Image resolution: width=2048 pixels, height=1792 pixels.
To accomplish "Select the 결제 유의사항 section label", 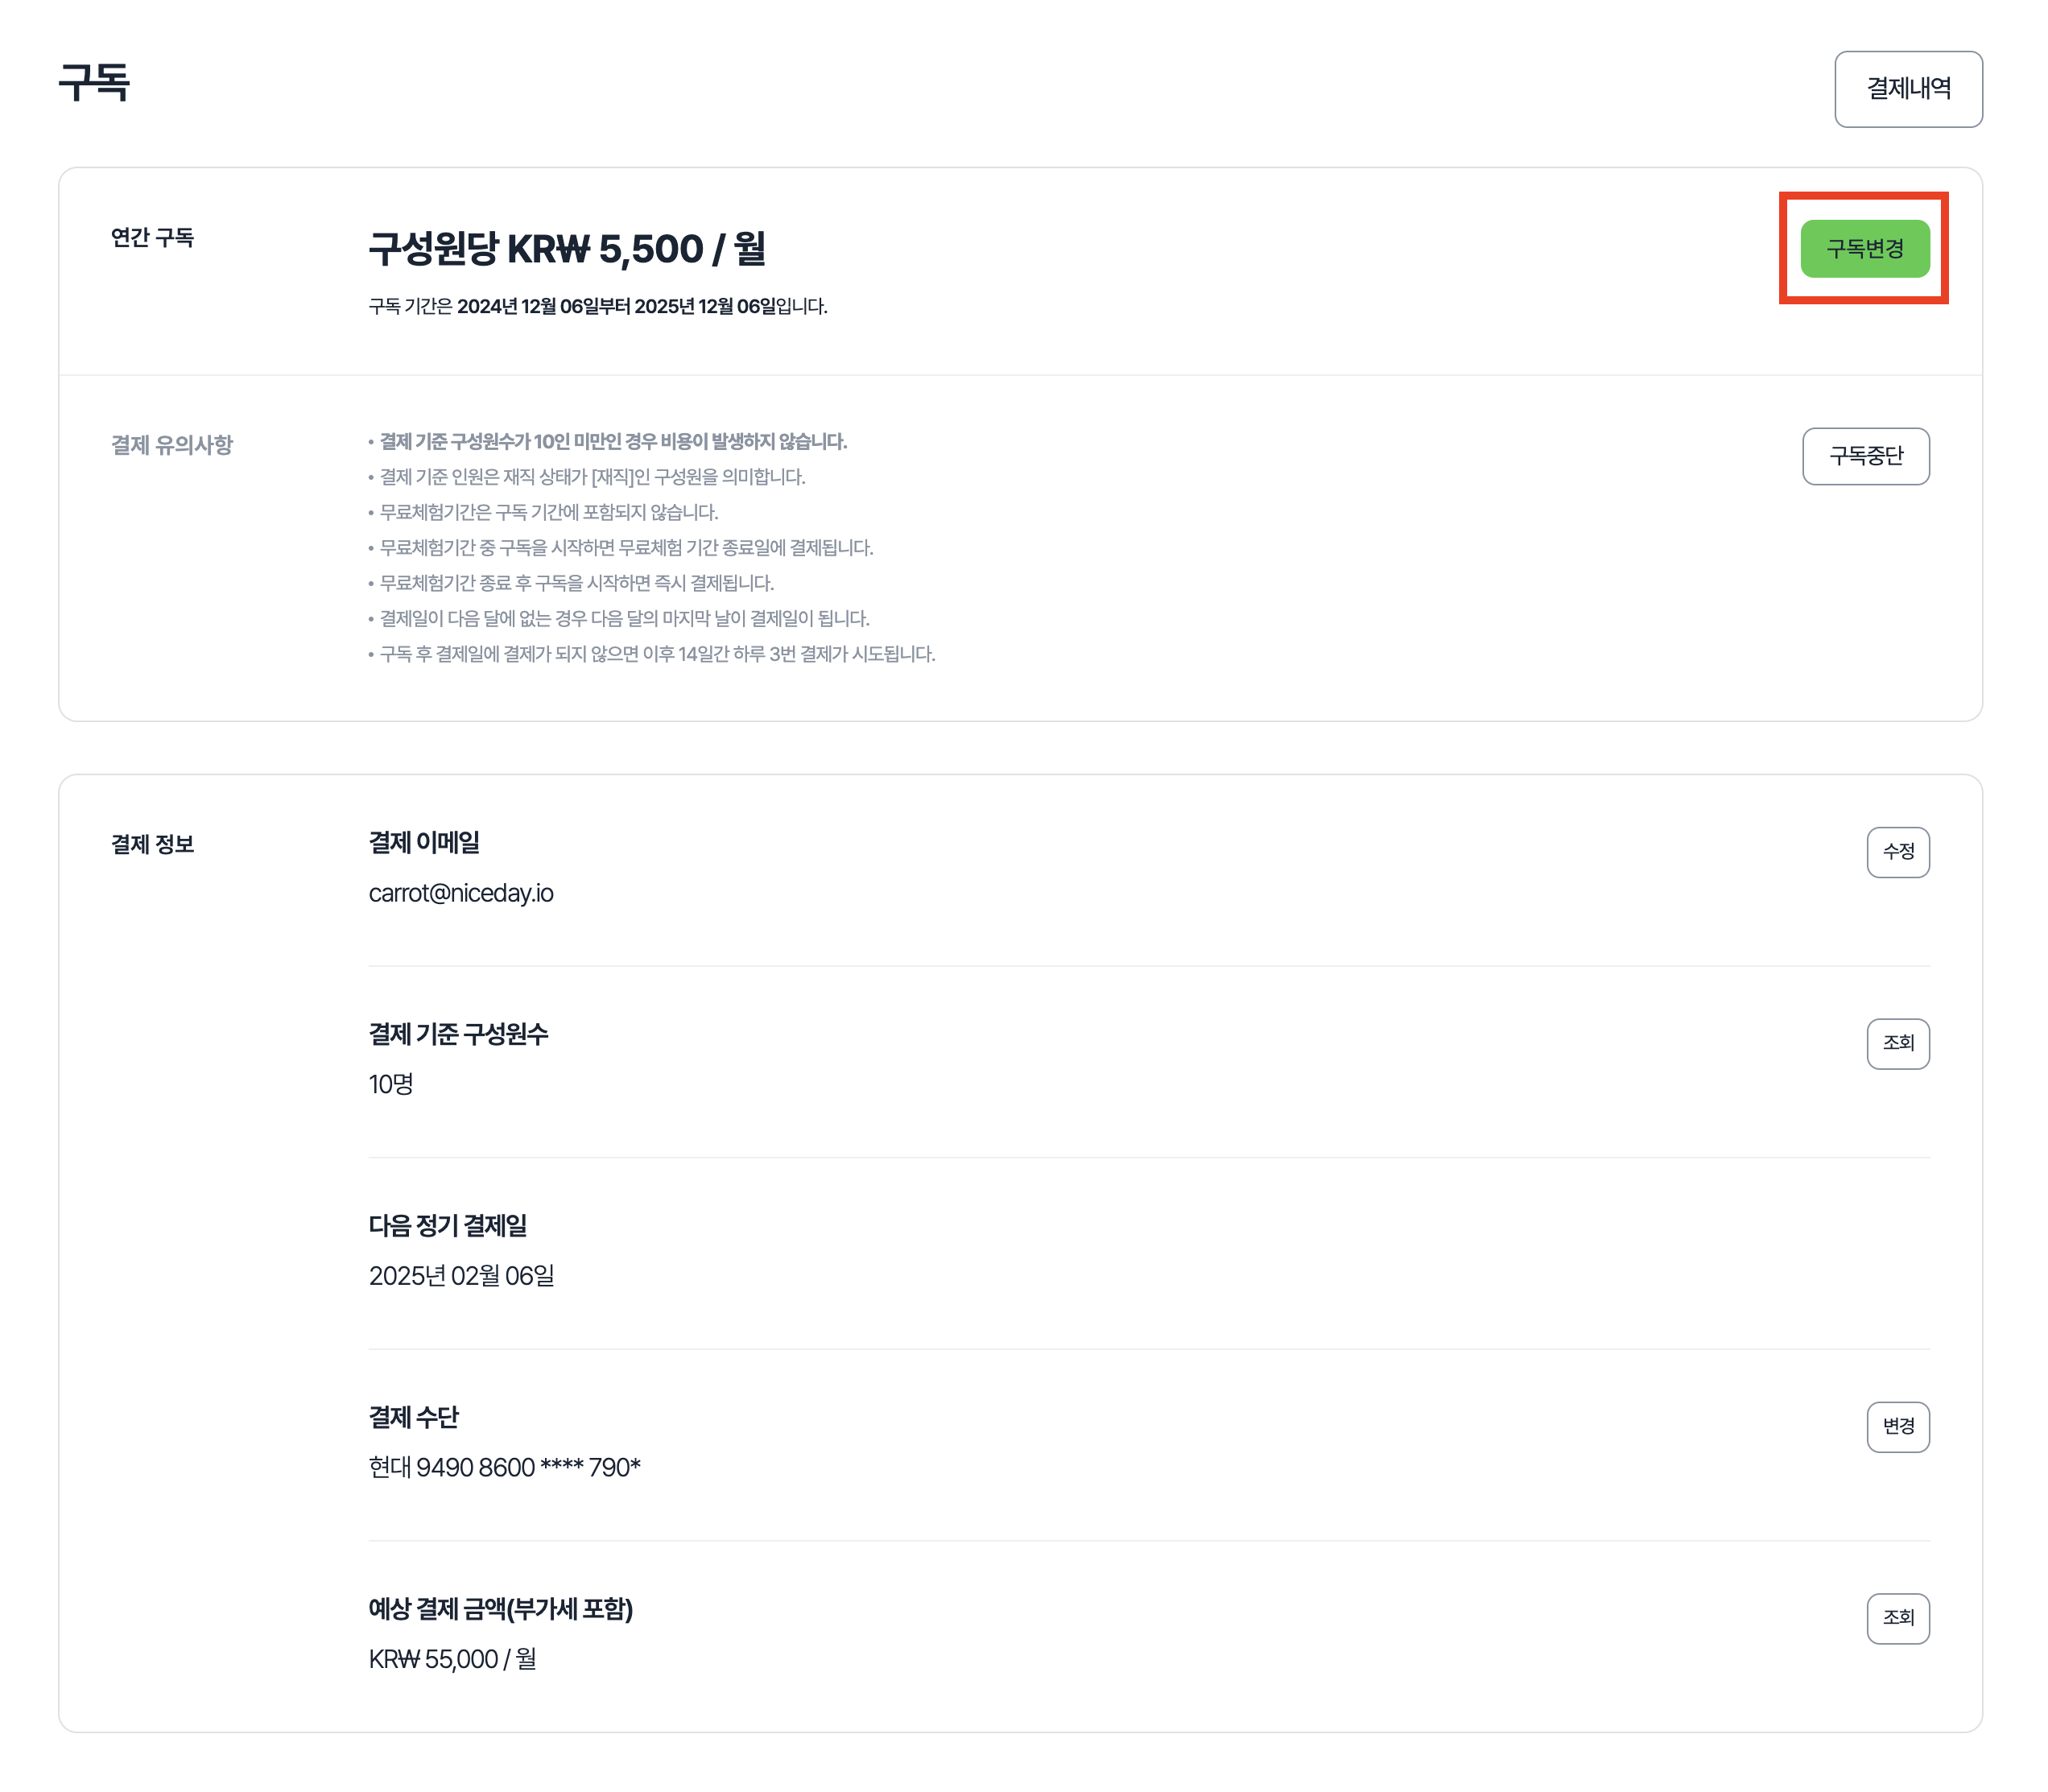I will [171, 444].
